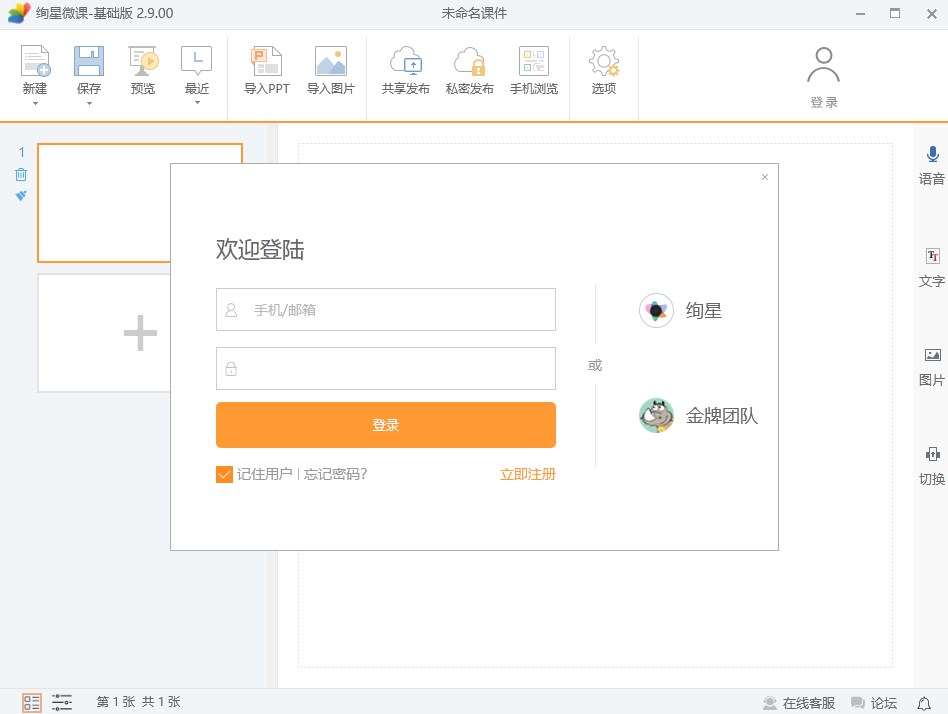Click the 文字 text tool icon

[932, 256]
